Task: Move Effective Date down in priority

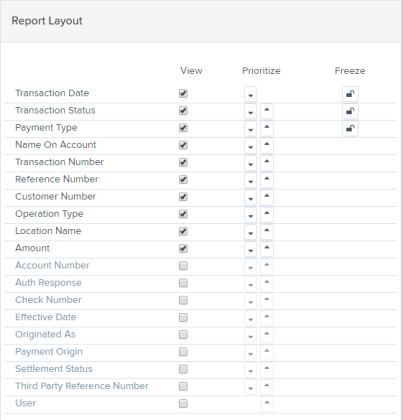Action: tap(250, 318)
